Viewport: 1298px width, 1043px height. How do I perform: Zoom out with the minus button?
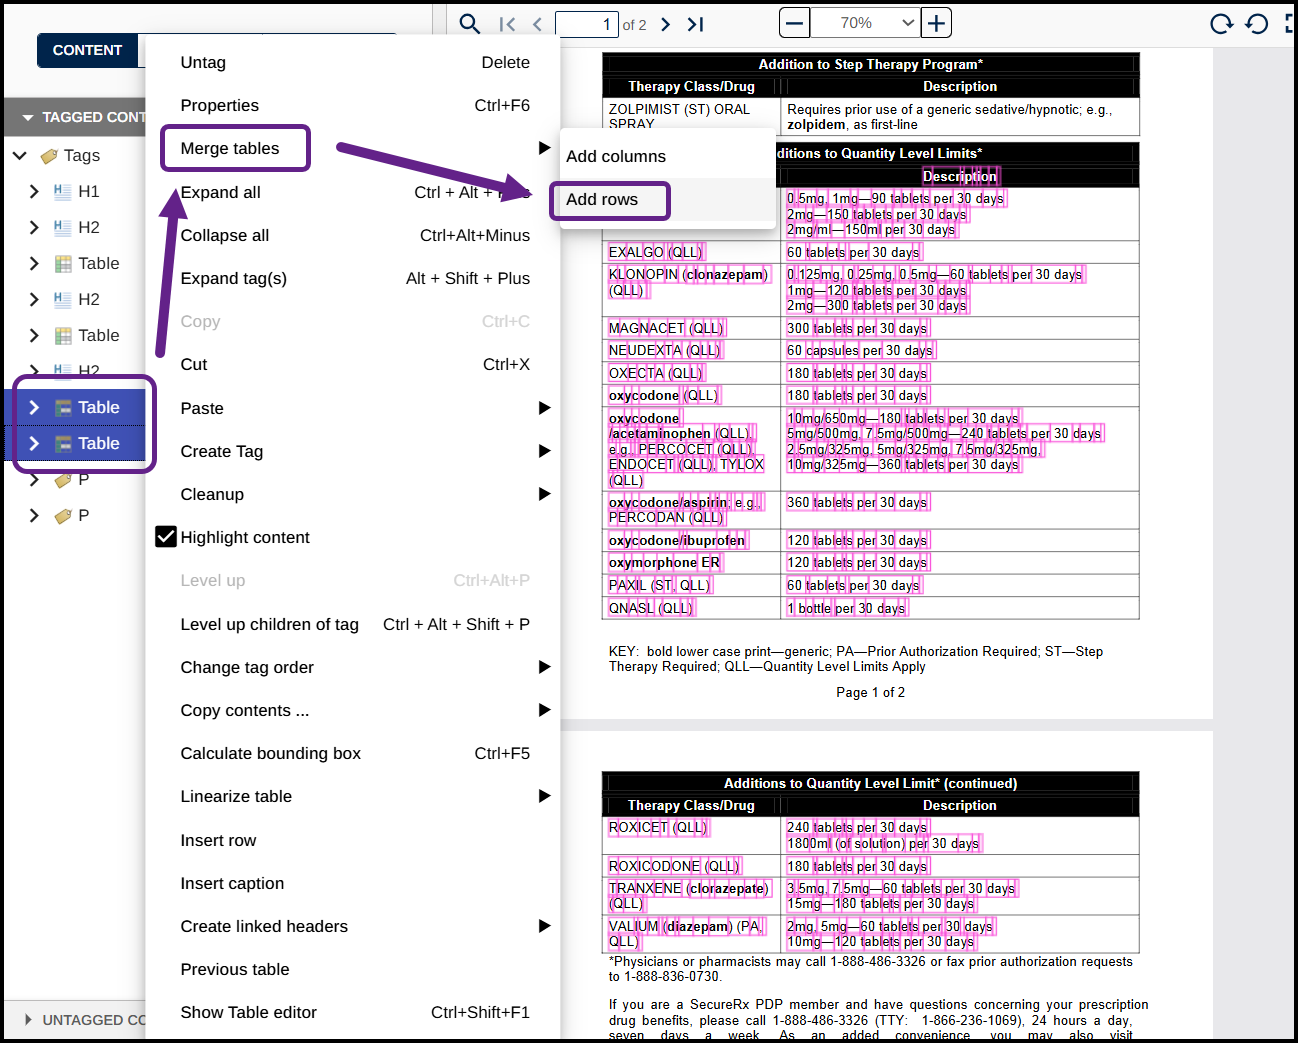pyautogui.click(x=795, y=23)
